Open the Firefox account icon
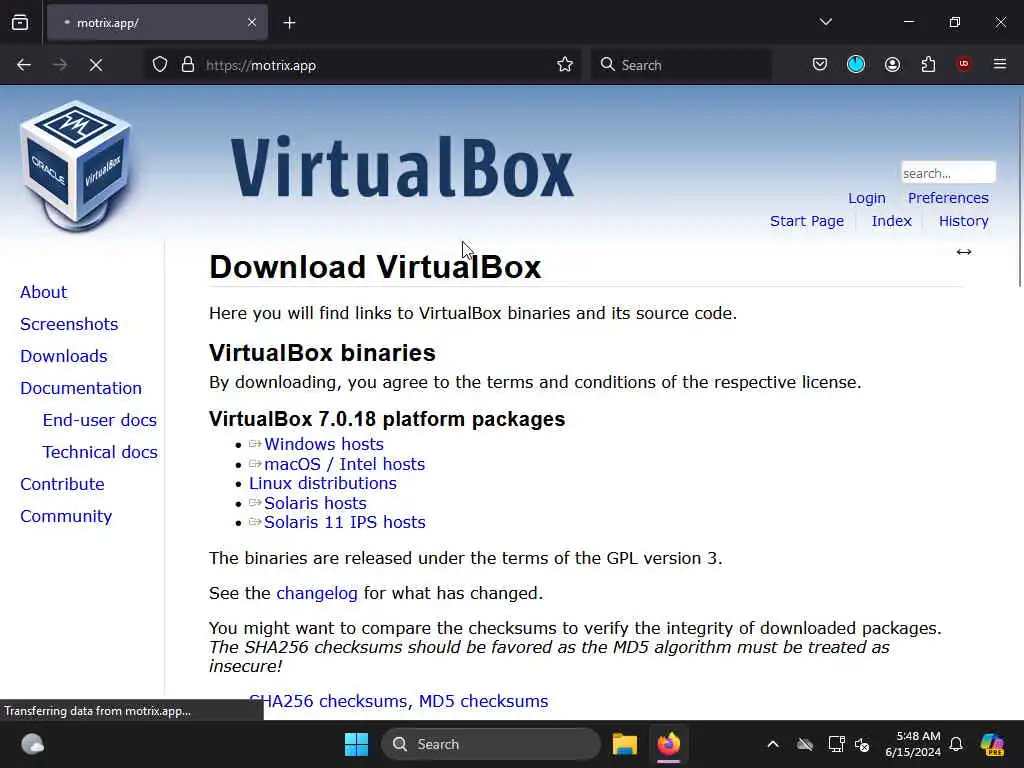Viewport: 1024px width, 768px height. tap(892, 64)
